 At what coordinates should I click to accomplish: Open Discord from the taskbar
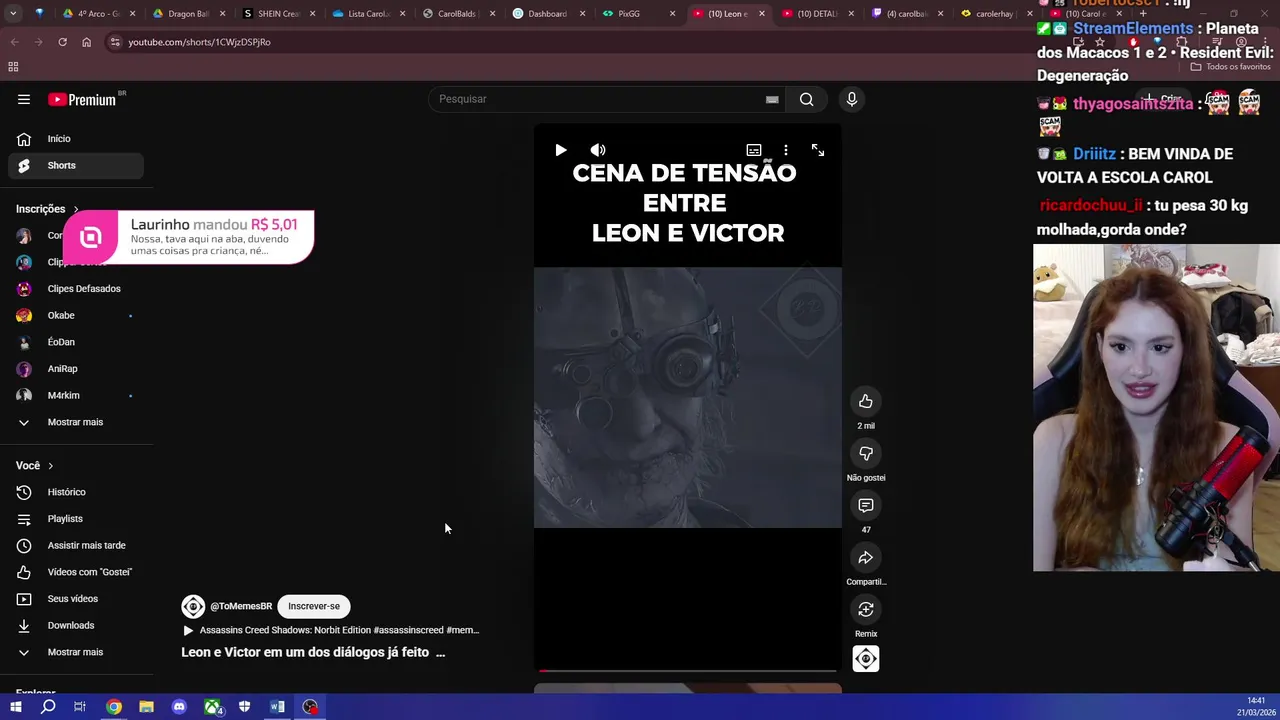point(179,707)
